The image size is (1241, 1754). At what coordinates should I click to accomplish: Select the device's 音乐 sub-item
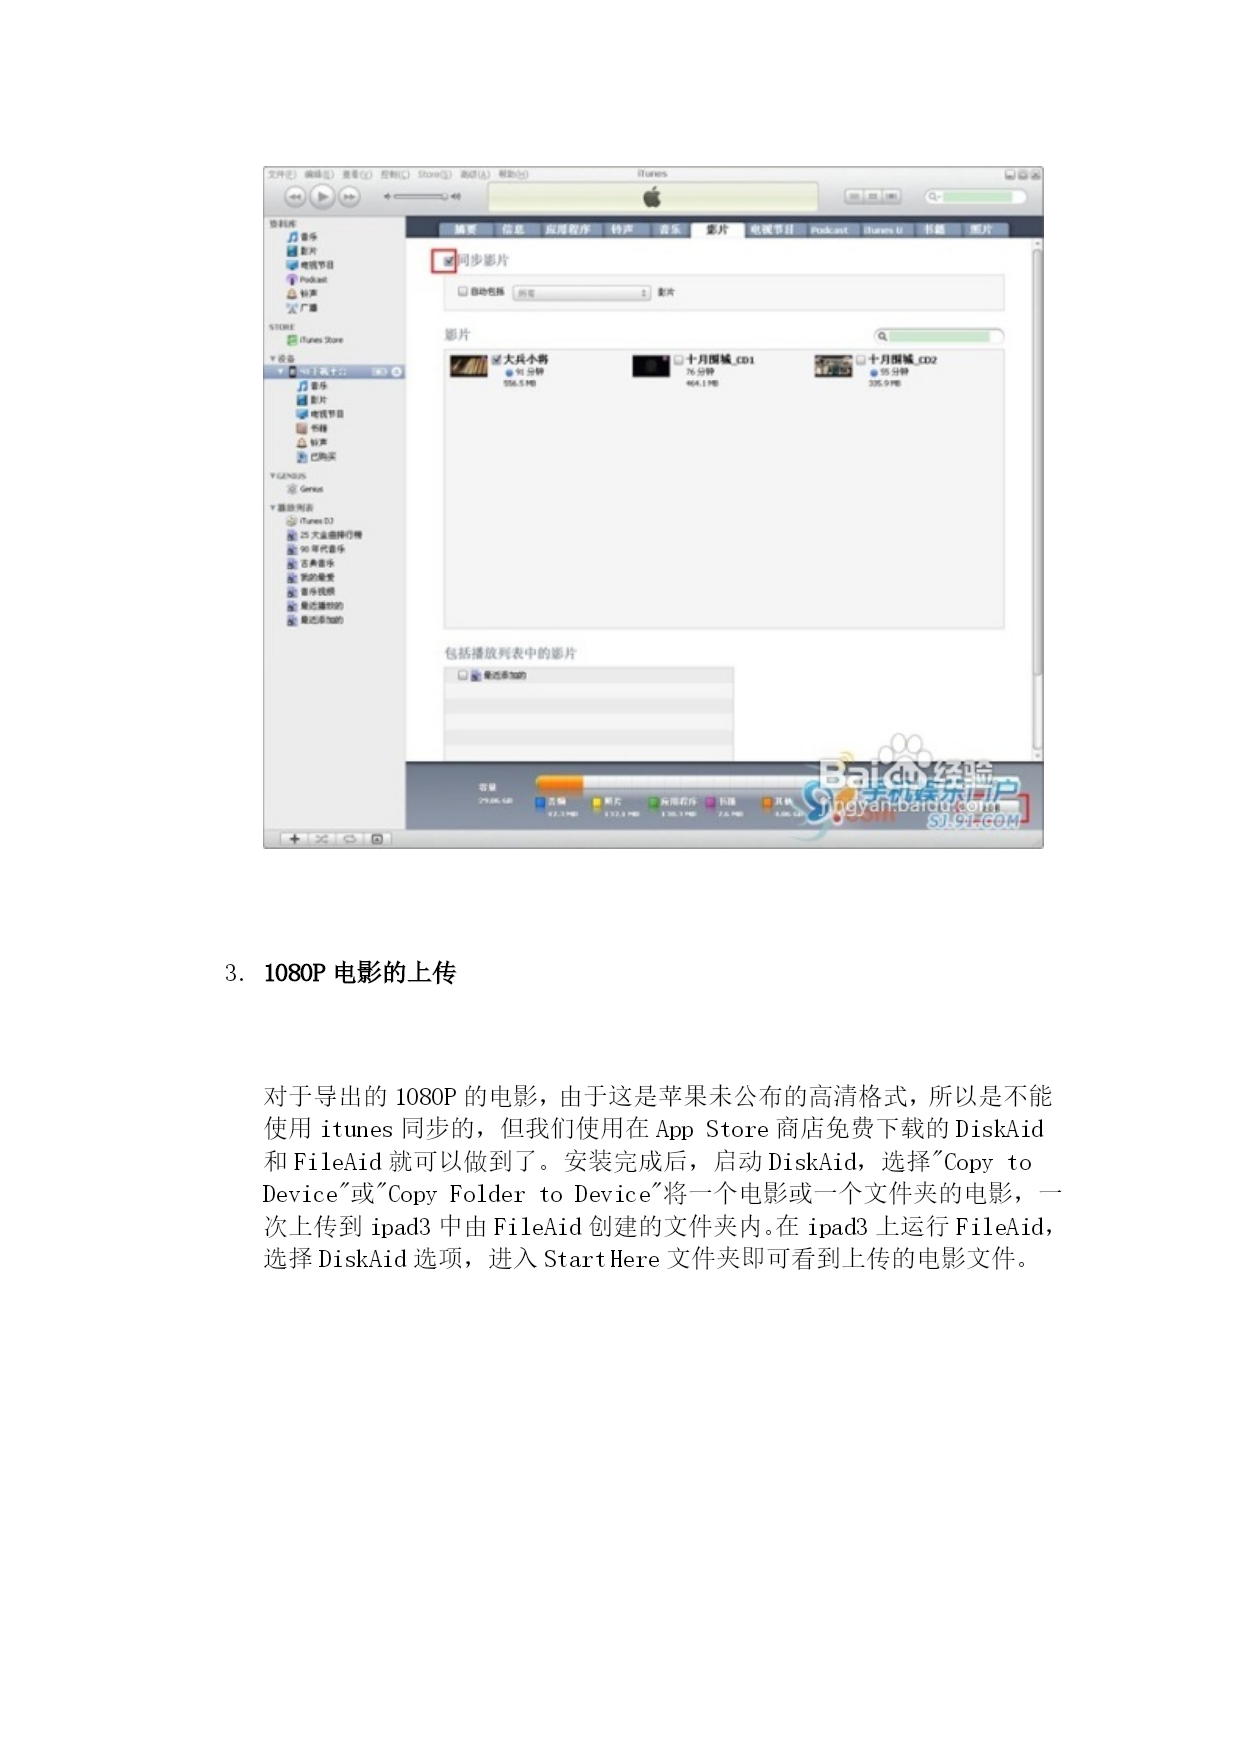pyautogui.click(x=313, y=386)
